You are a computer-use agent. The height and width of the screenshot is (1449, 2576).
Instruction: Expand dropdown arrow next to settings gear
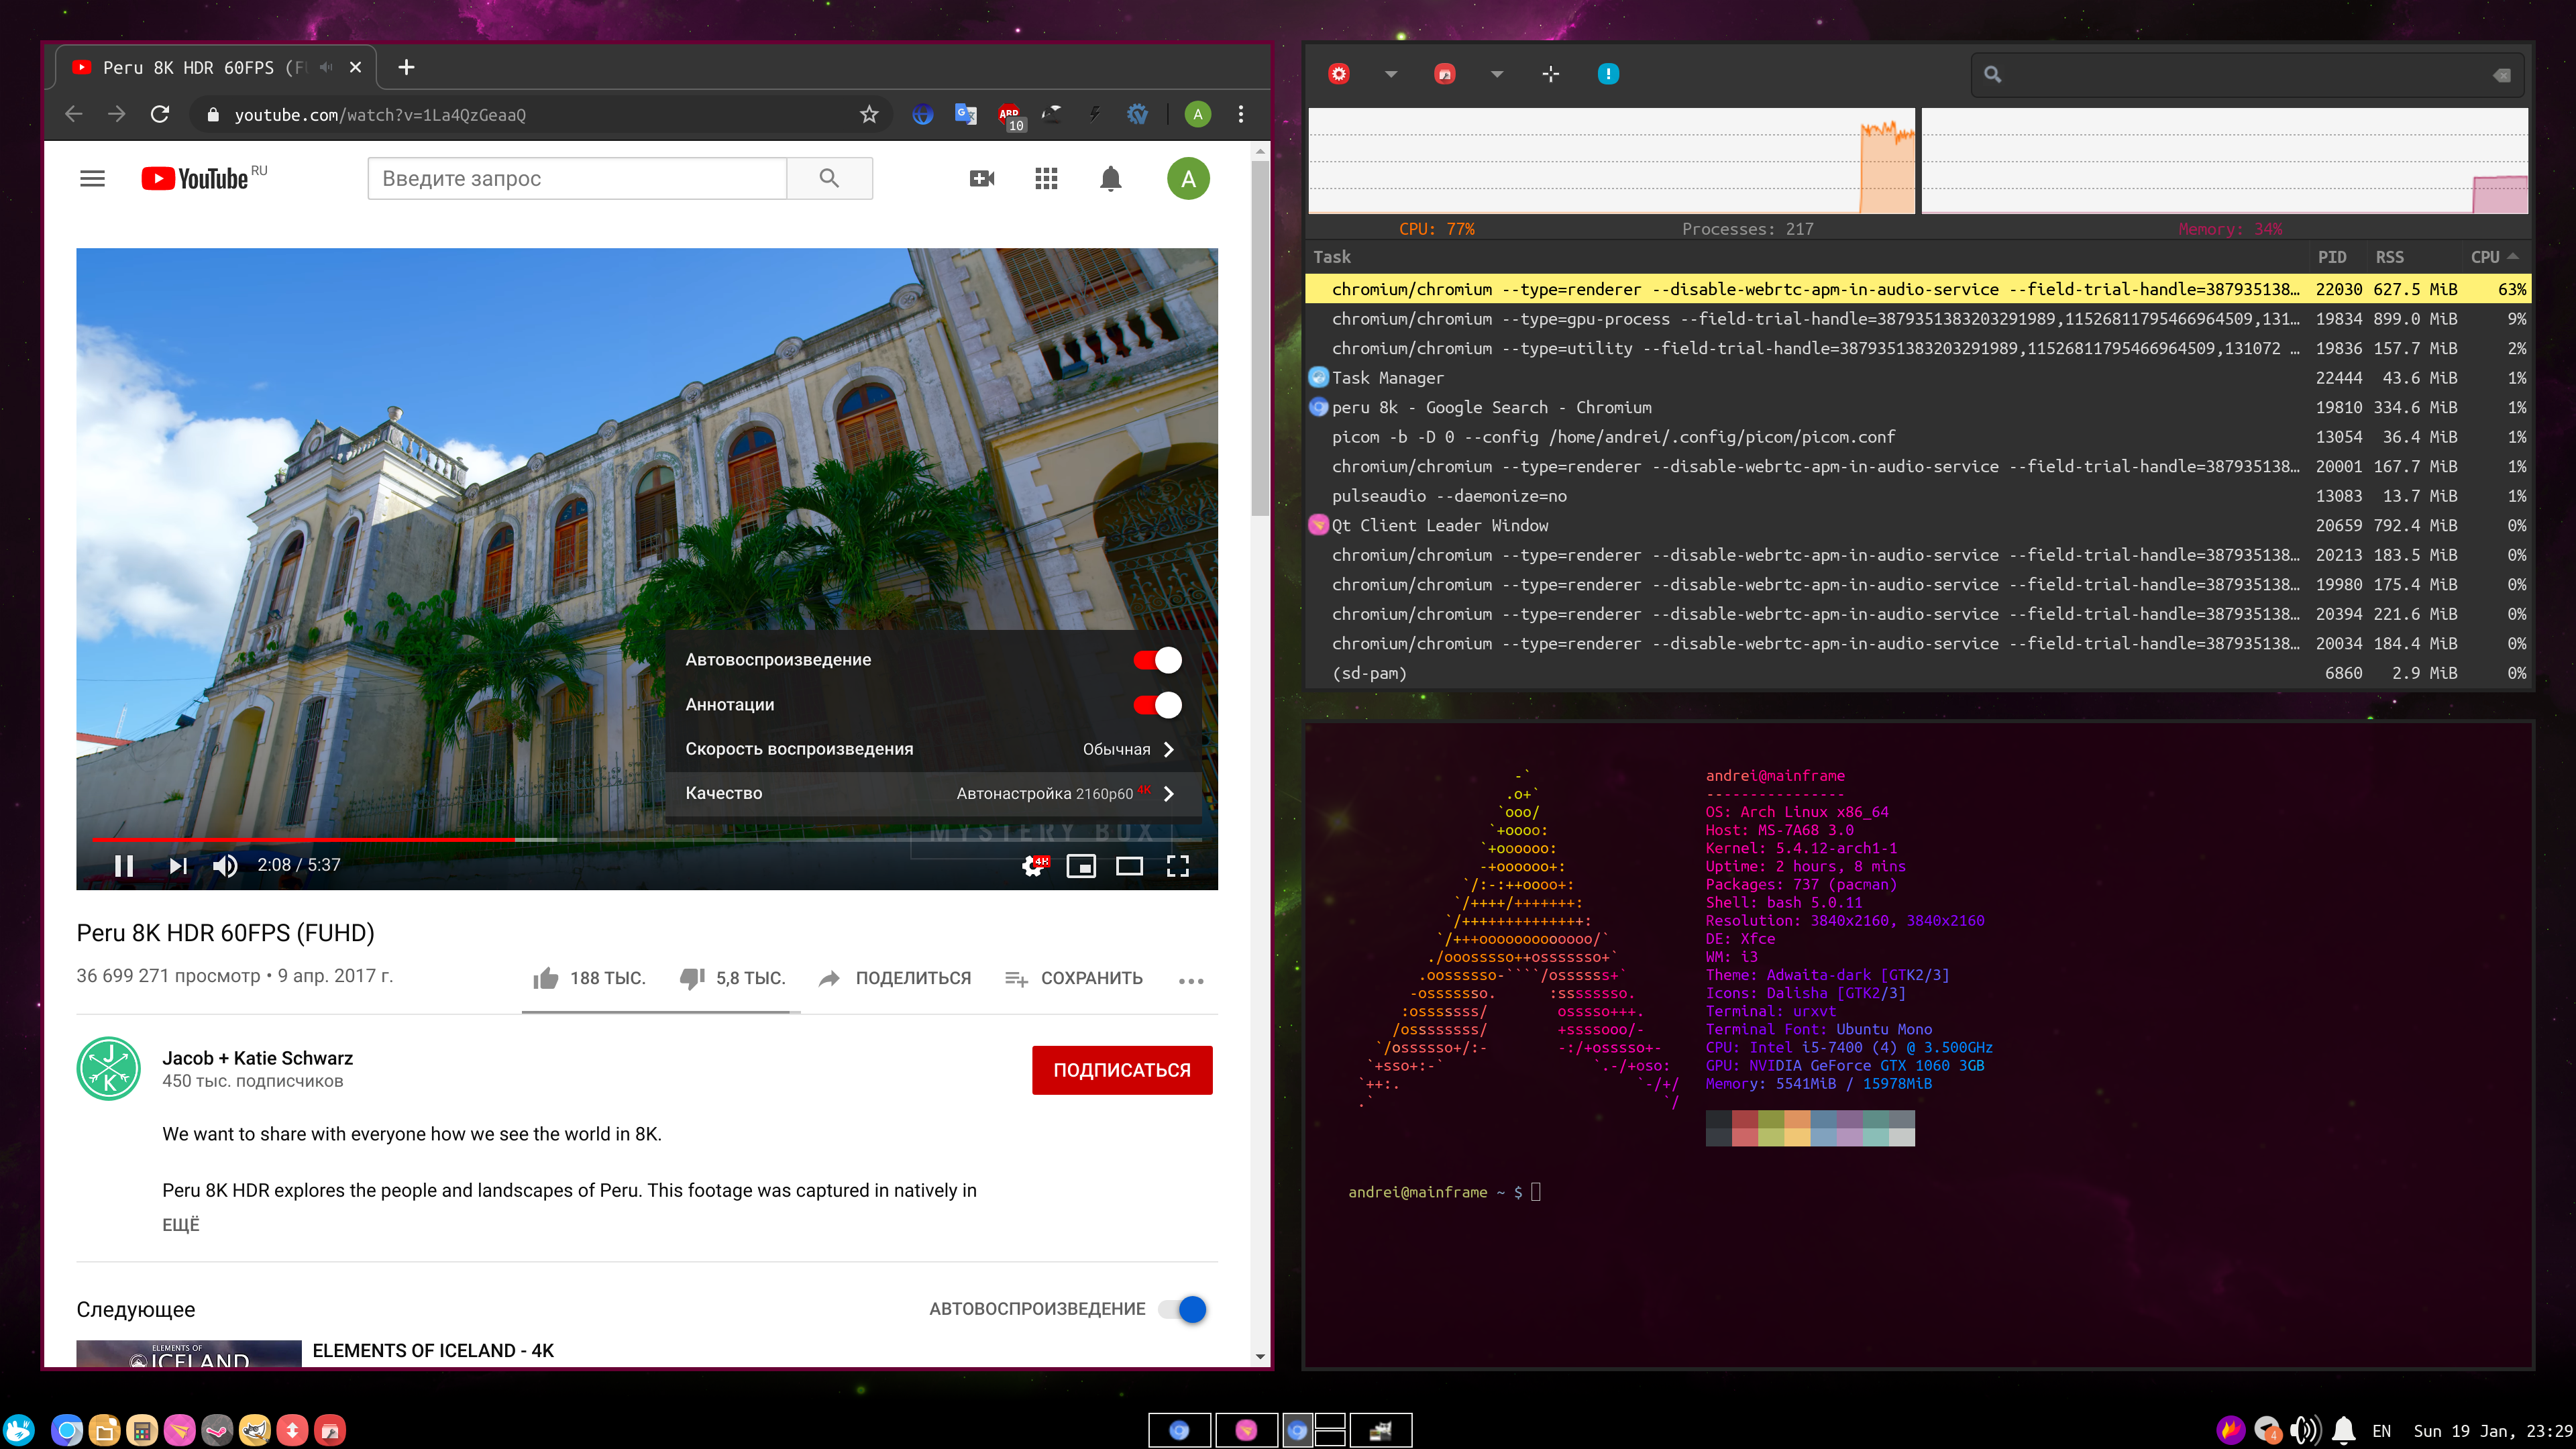[1391, 74]
